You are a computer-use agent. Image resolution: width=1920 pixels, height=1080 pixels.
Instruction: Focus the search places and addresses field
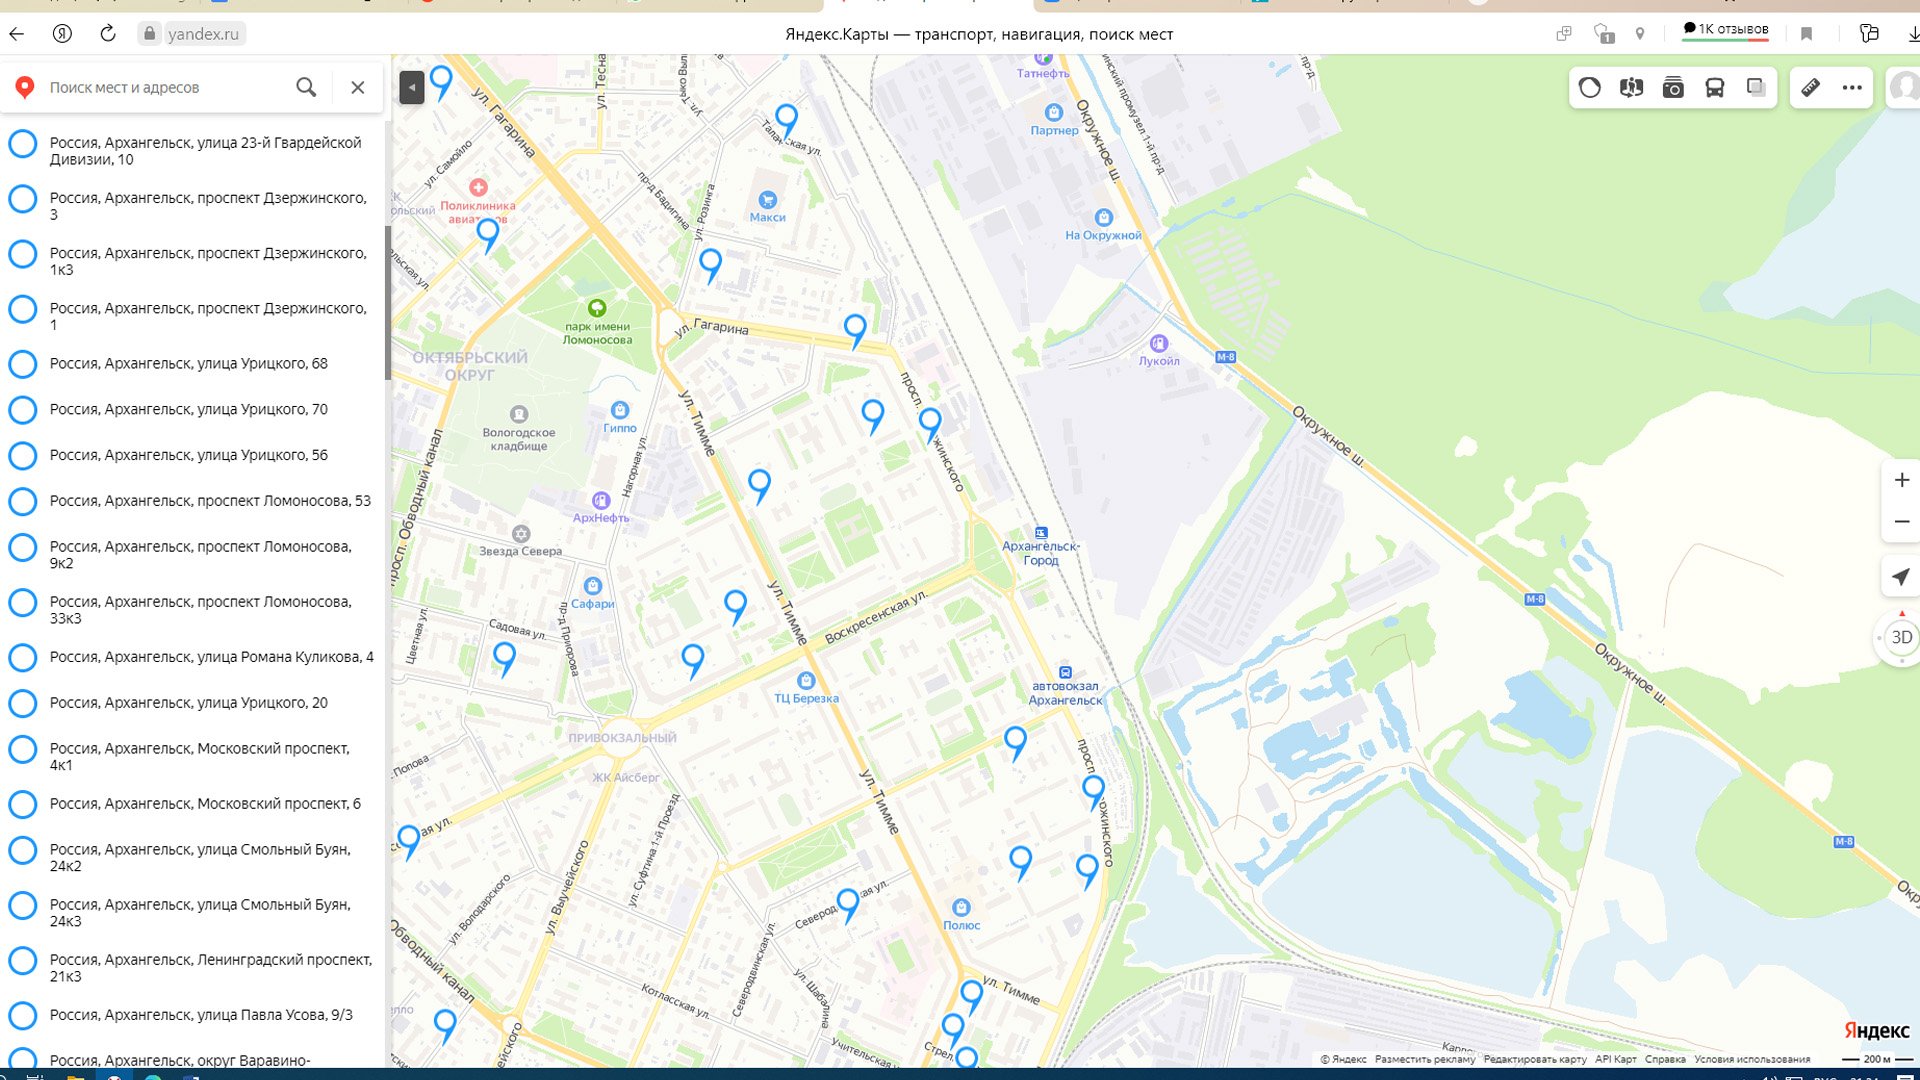(165, 87)
